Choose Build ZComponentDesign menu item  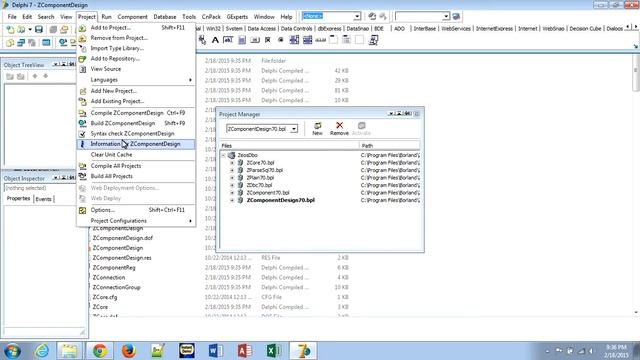coord(136,123)
